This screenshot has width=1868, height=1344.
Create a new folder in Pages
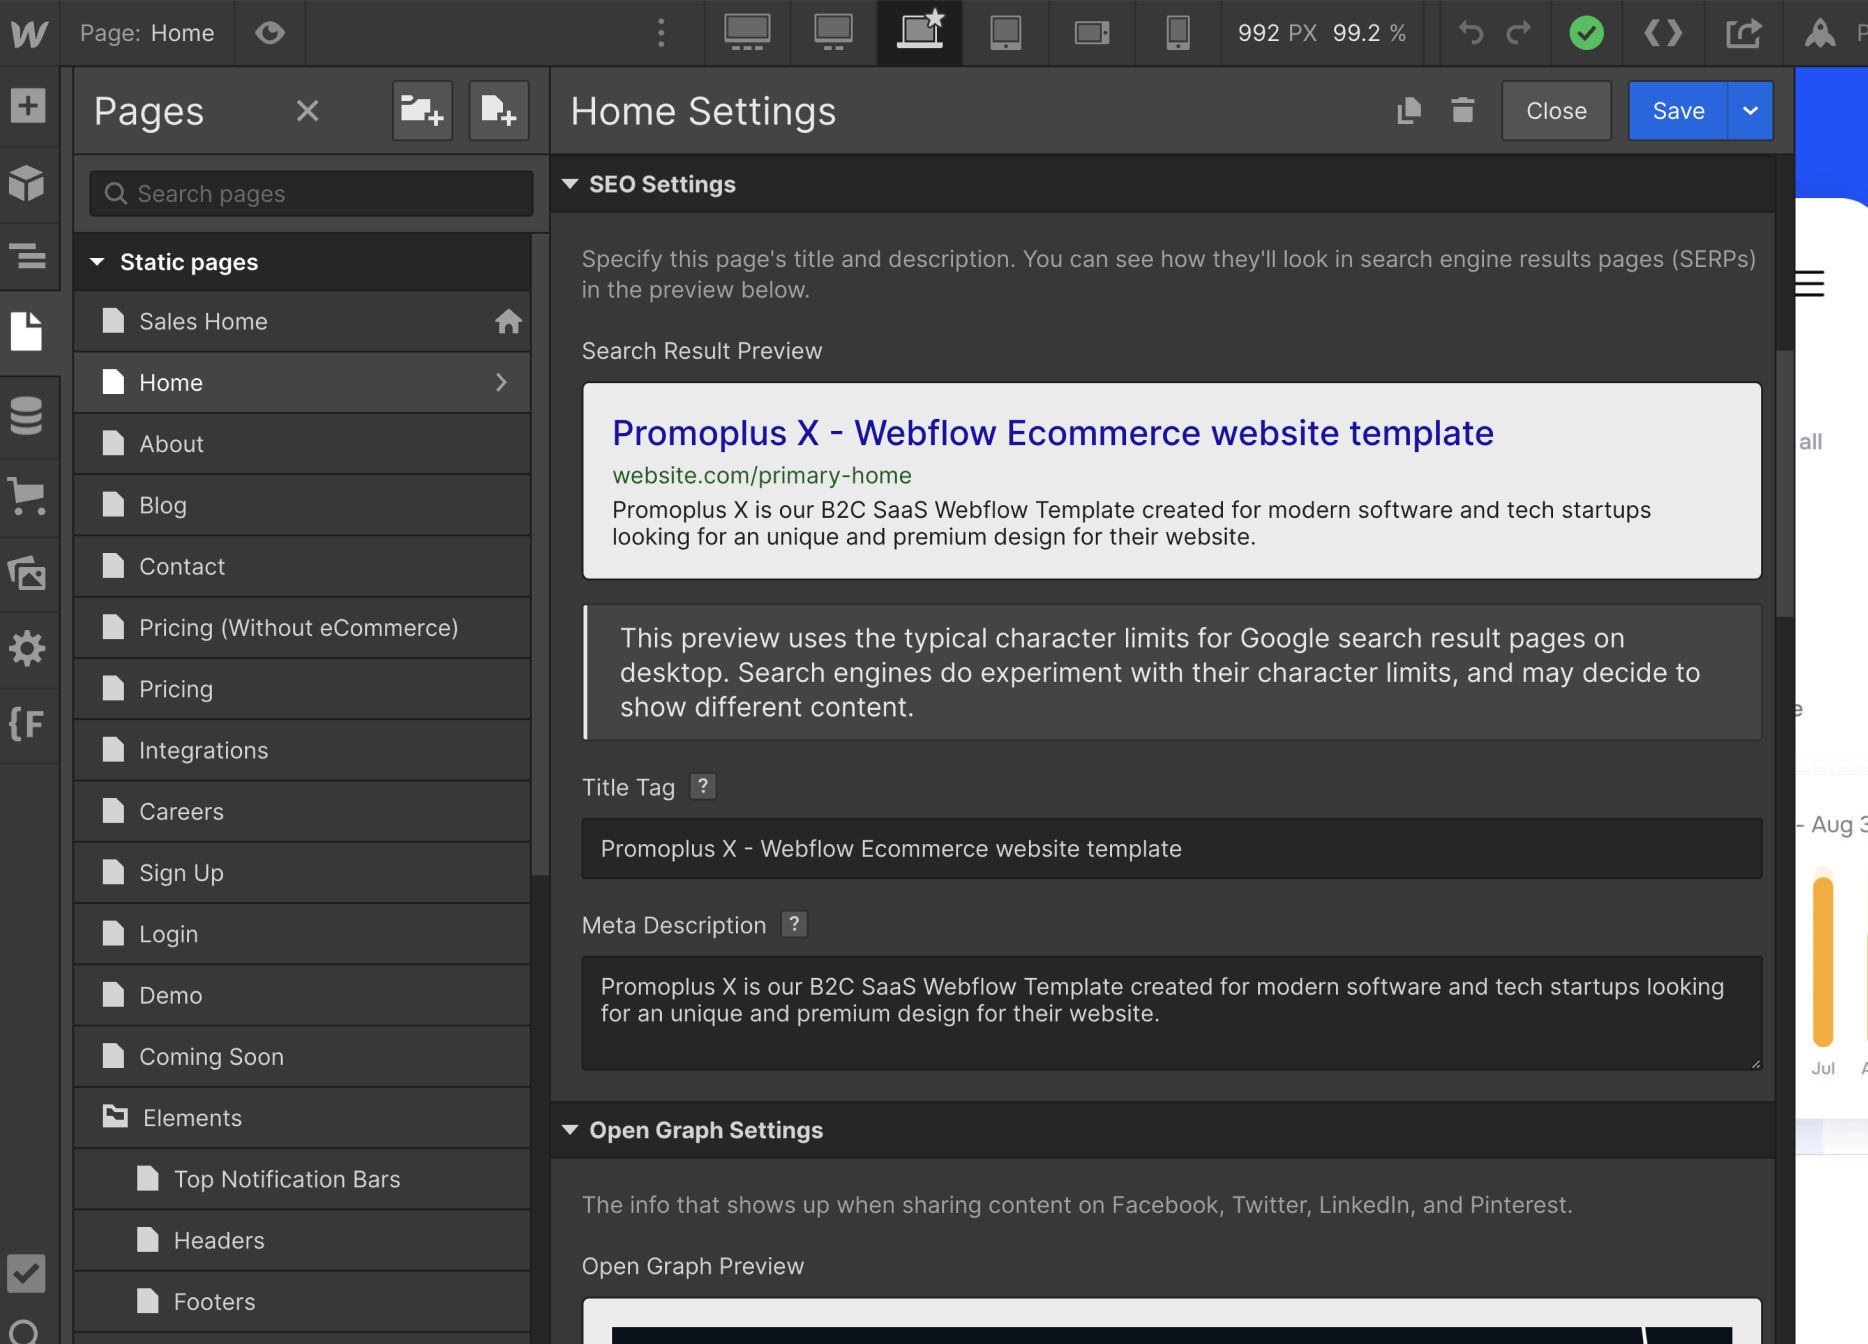click(x=422, y=111)
